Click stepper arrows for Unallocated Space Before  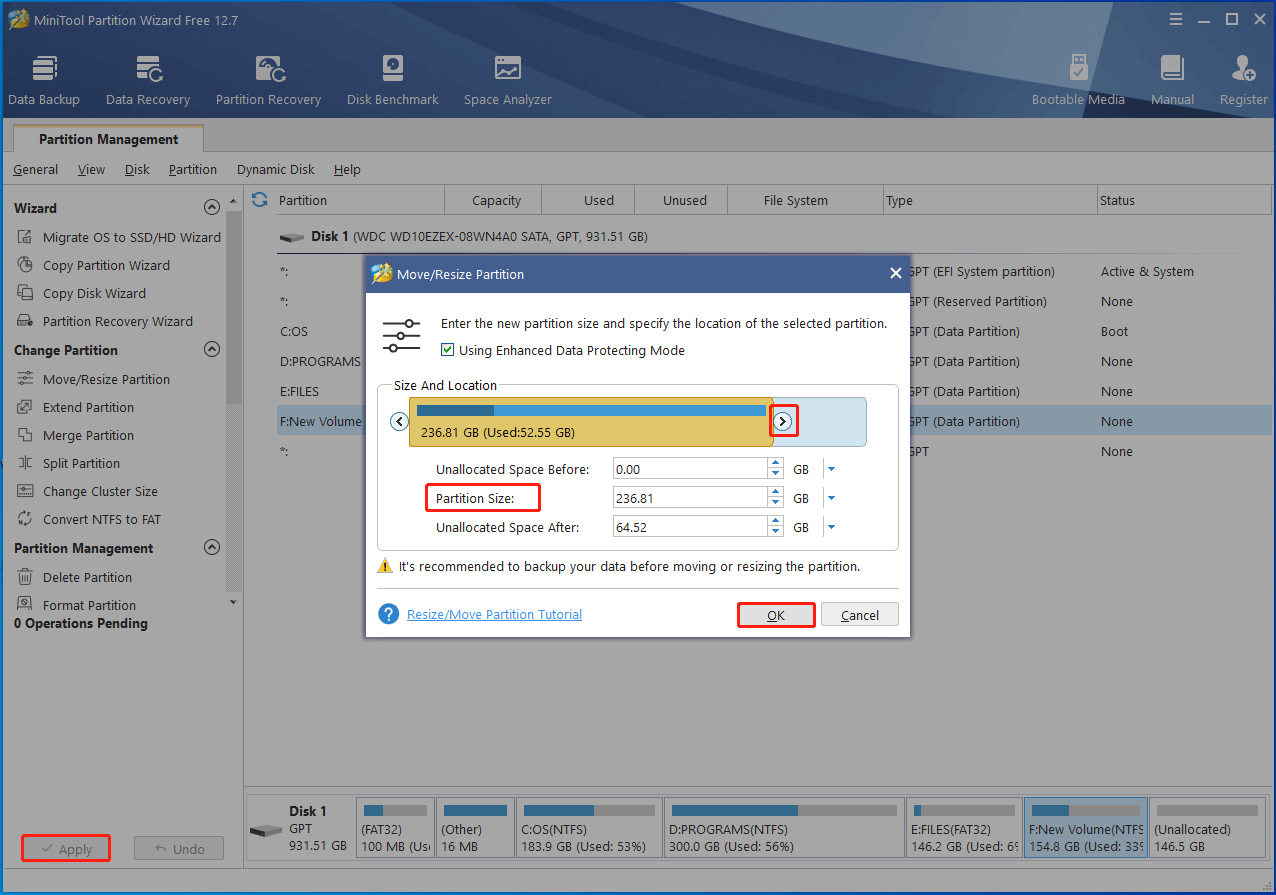tap(775, 468)
